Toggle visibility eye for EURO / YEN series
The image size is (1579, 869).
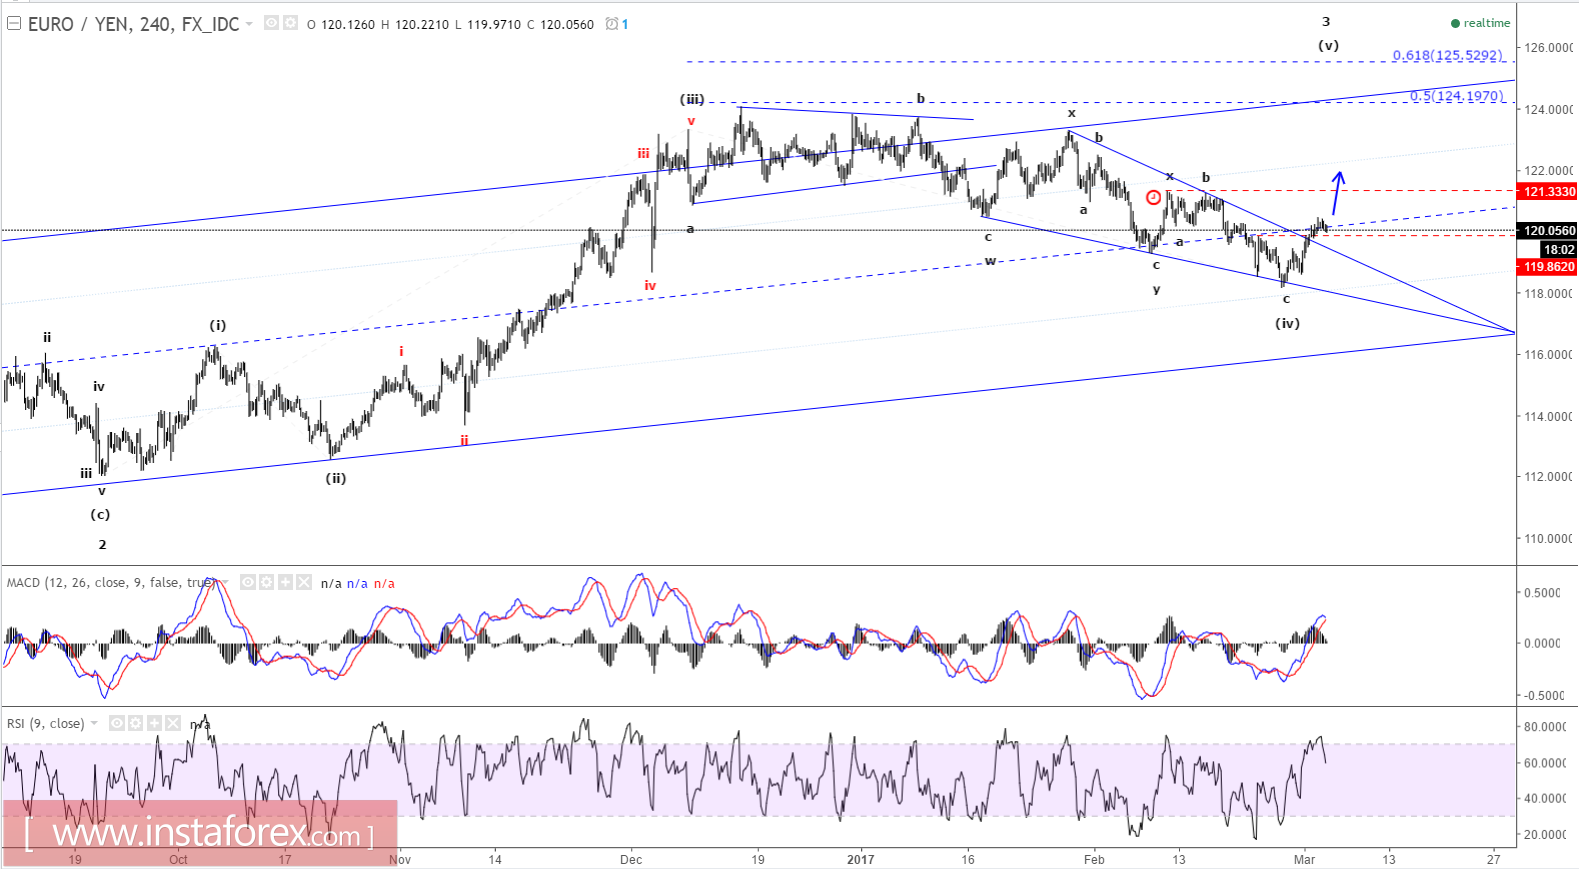tap(272, 23)
